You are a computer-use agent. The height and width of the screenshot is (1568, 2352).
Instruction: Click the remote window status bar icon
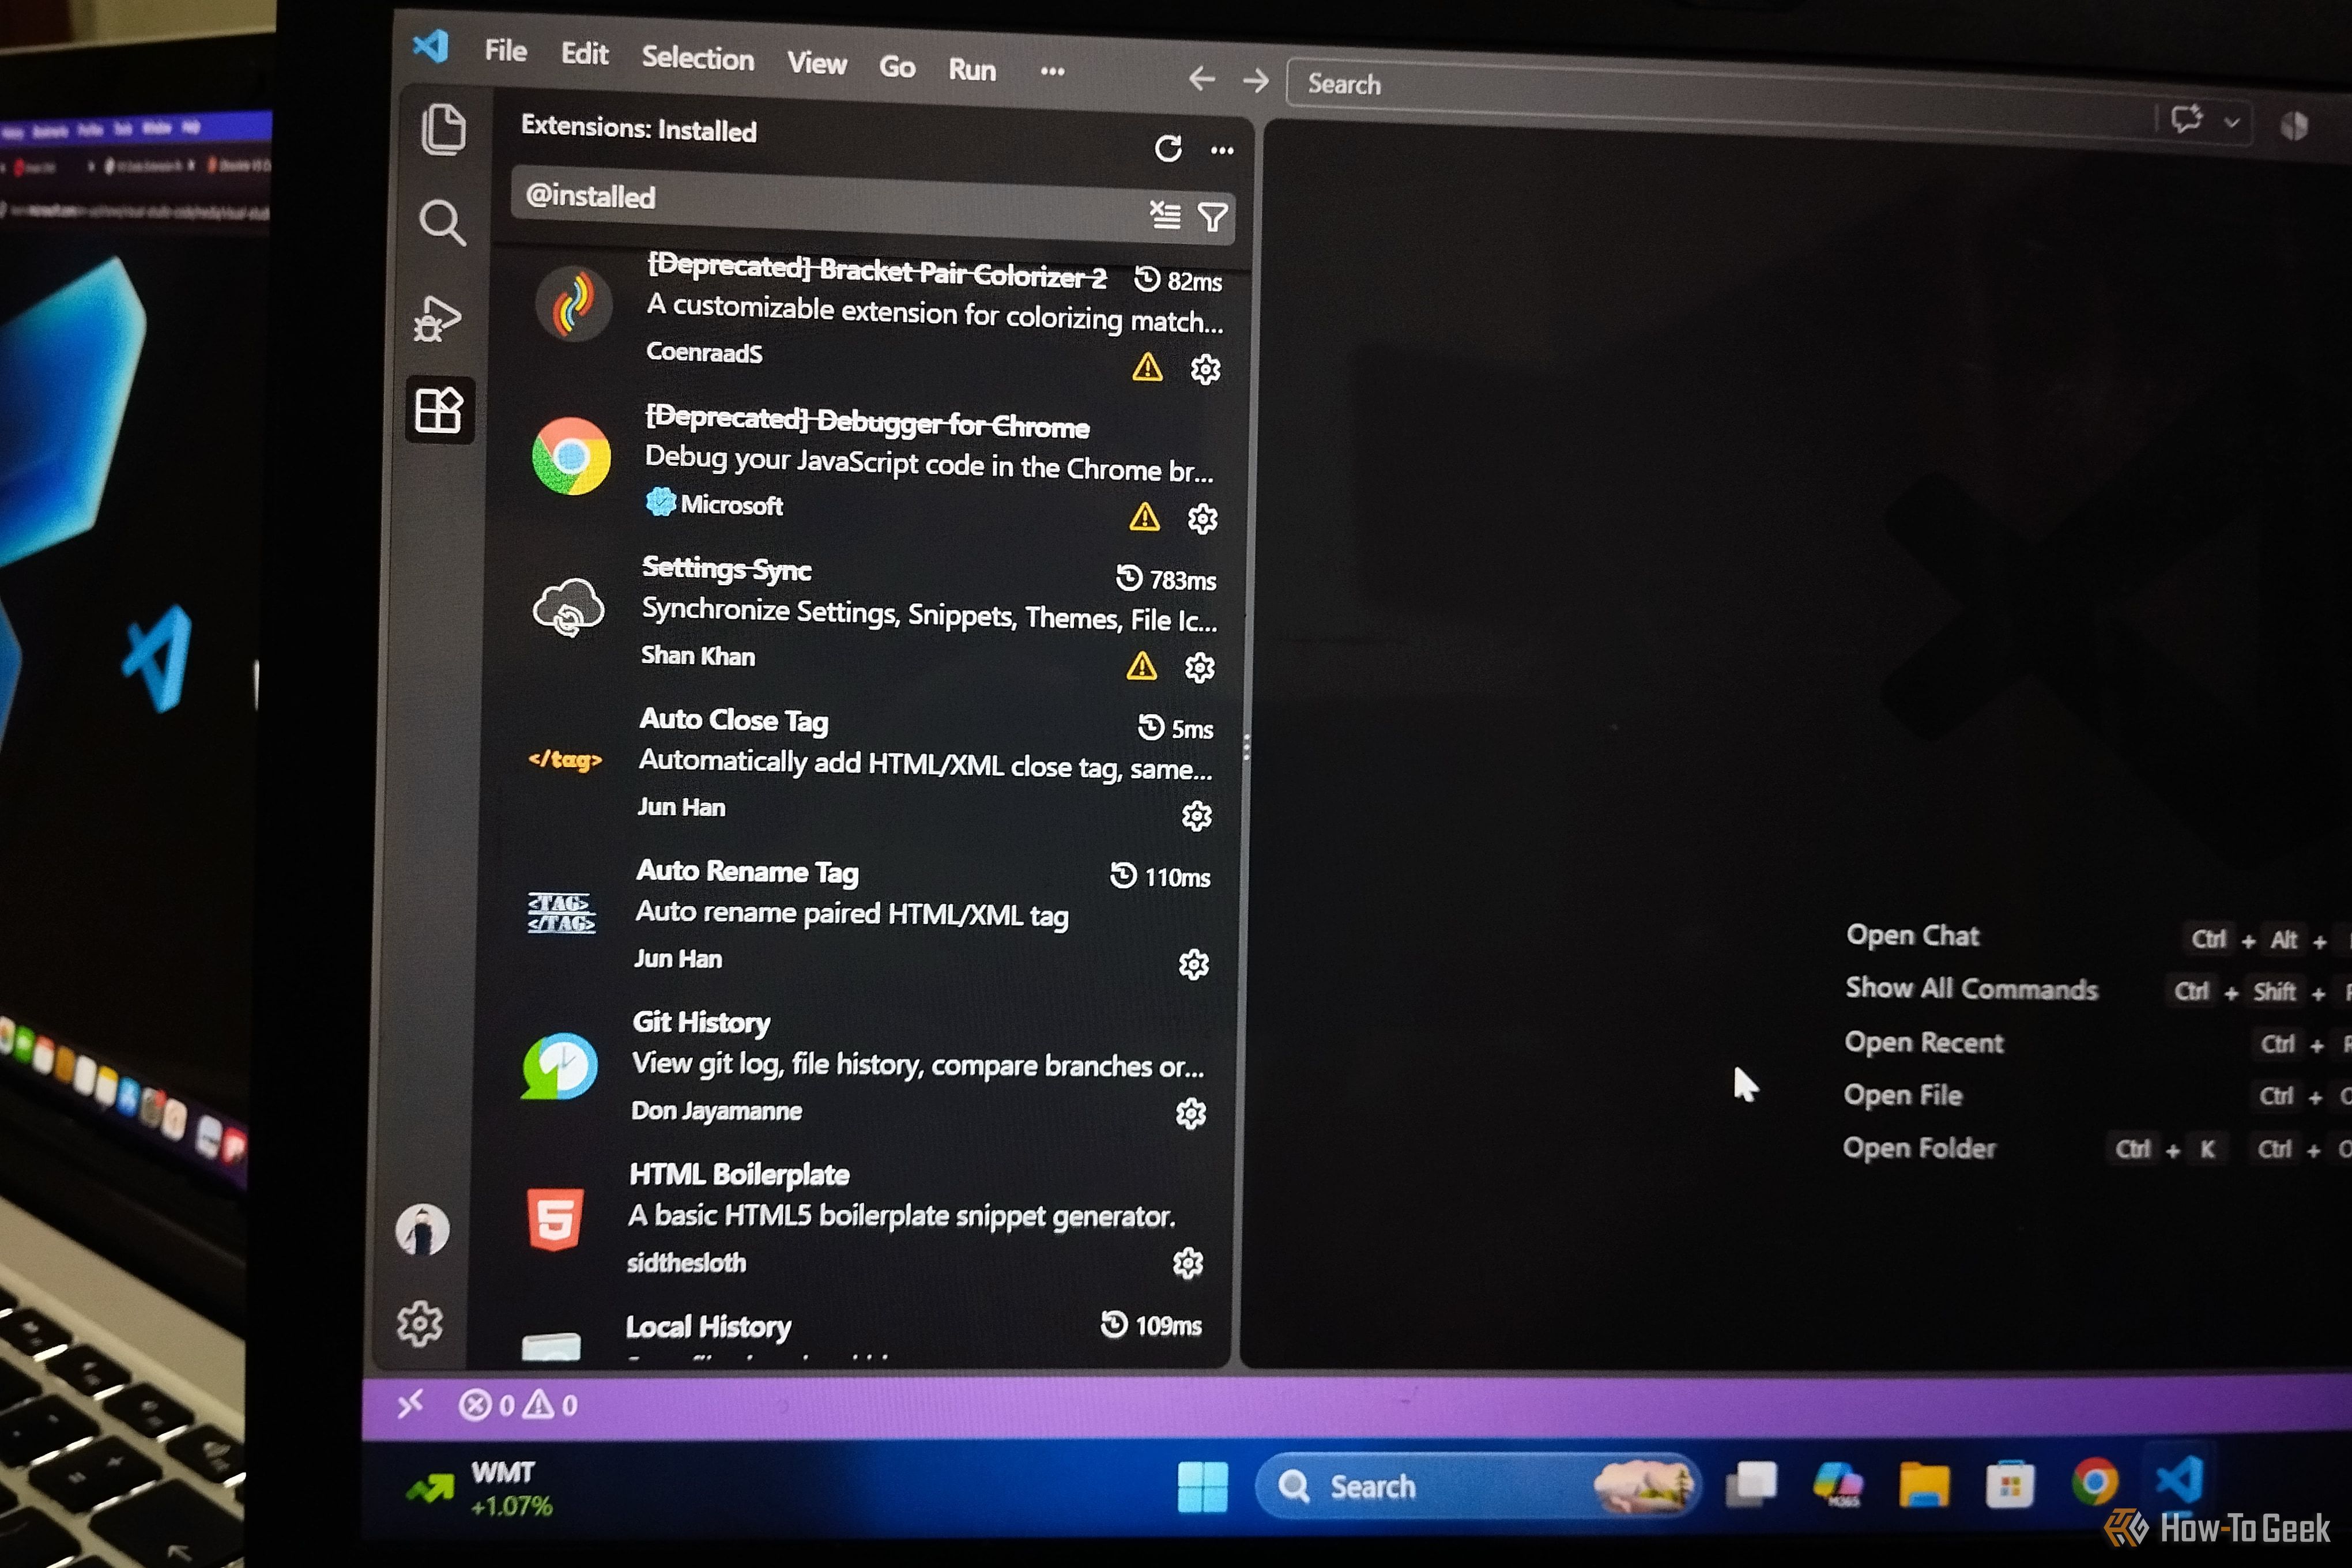pos(410,1404)
